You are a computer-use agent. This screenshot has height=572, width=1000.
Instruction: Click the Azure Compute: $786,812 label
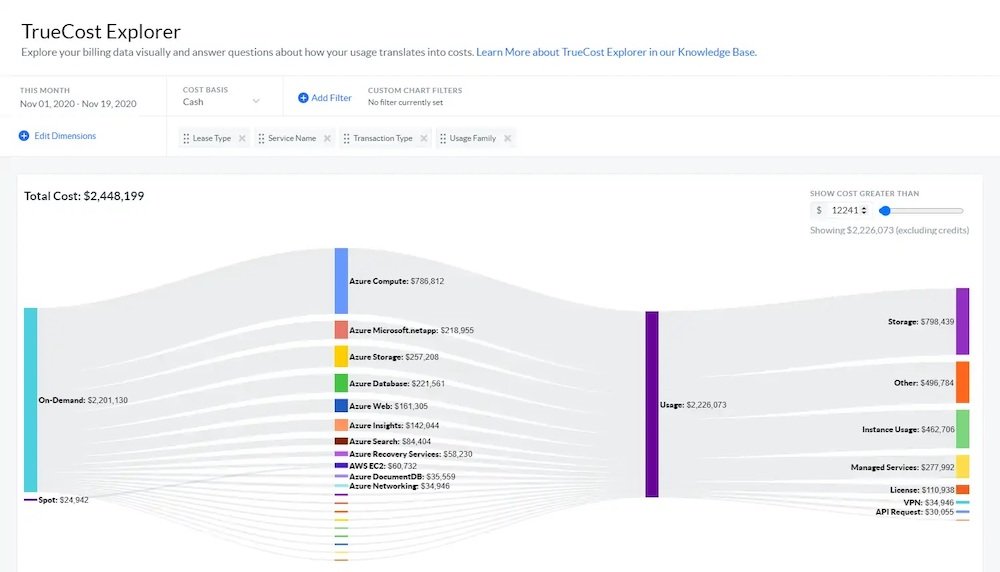[397, 281]
